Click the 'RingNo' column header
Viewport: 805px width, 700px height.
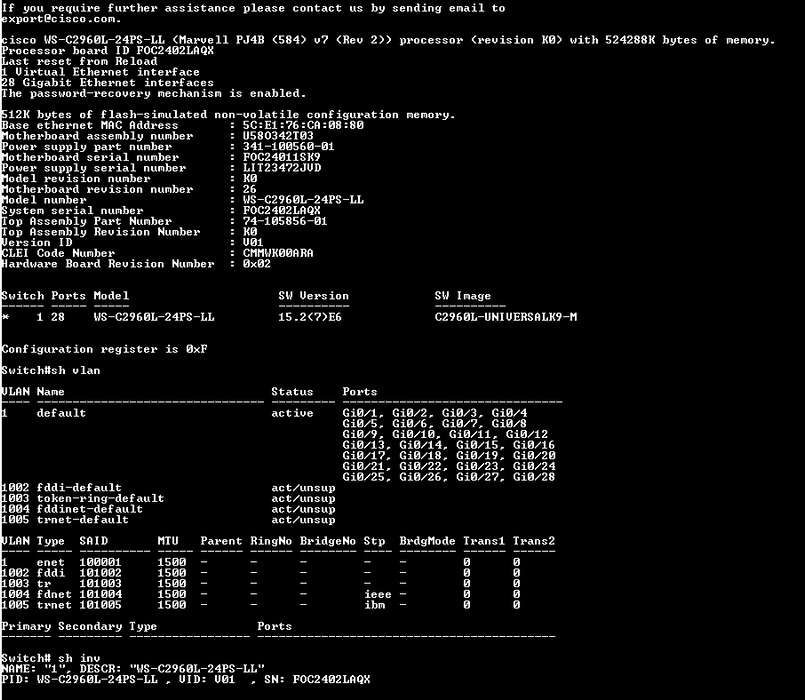click(271, 542)
